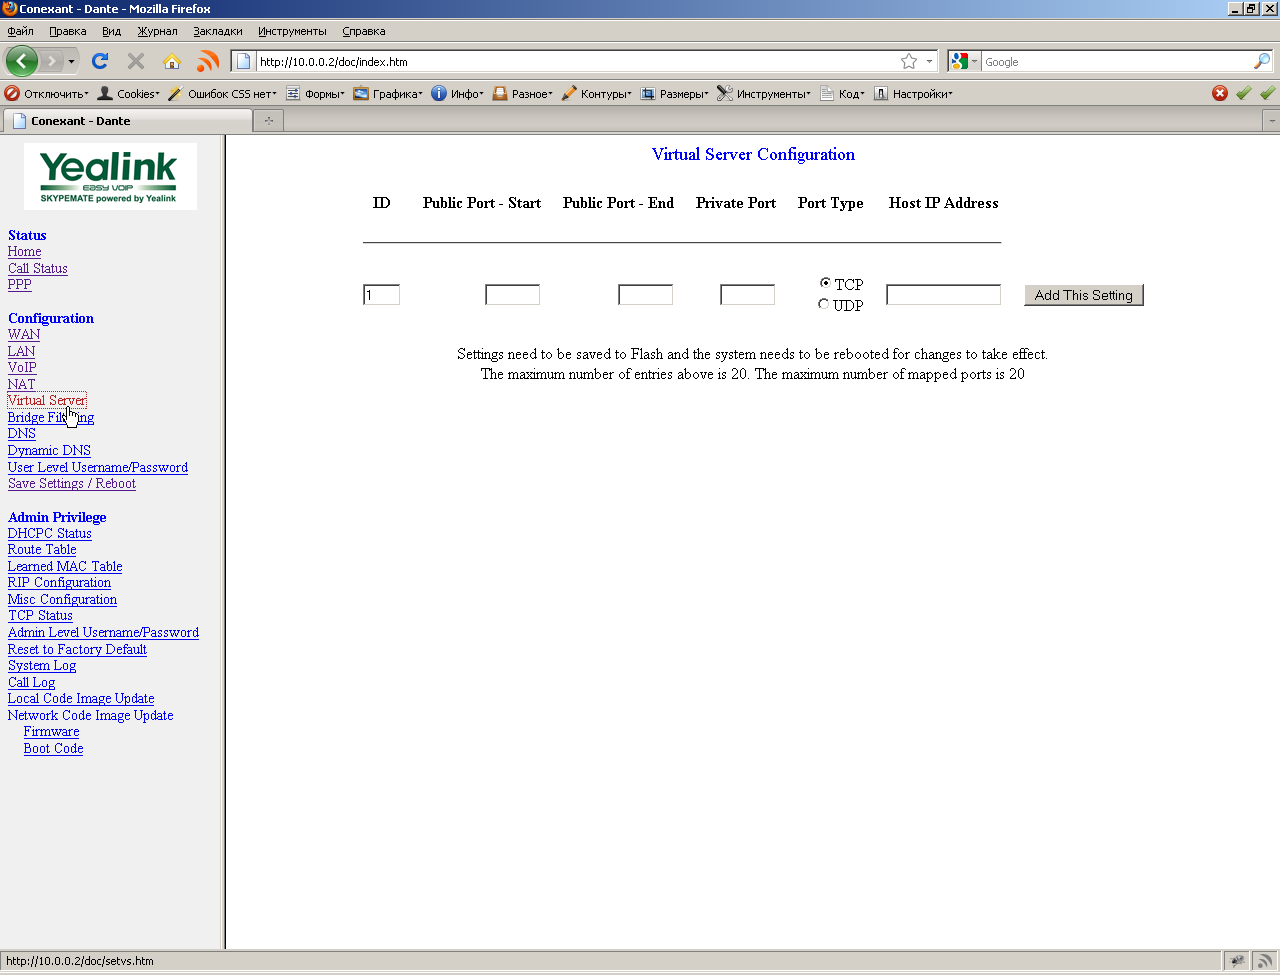Open the Отключить developer toolbar menu

tap(46, 94)
